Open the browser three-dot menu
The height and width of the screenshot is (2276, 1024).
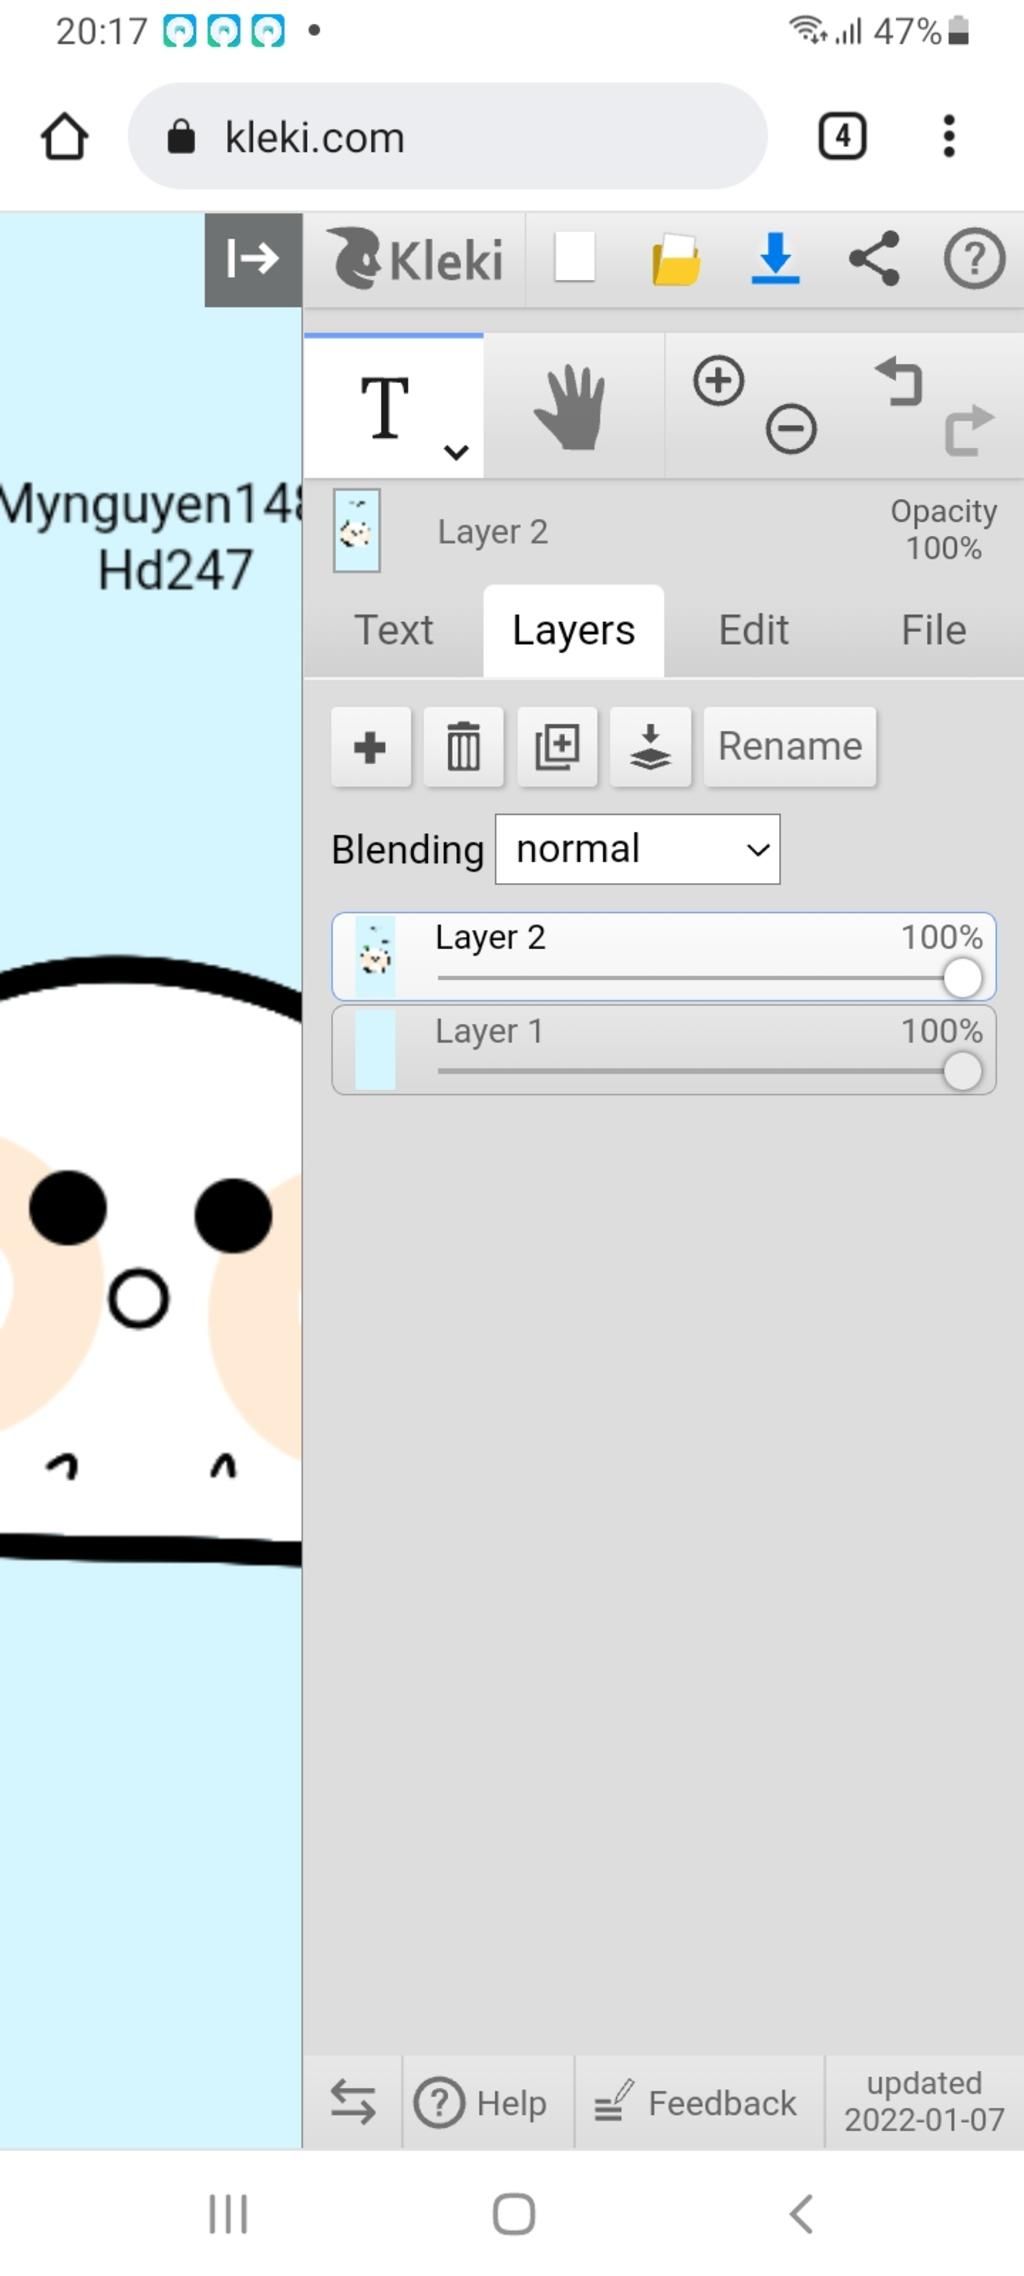[x=948, y=136]
